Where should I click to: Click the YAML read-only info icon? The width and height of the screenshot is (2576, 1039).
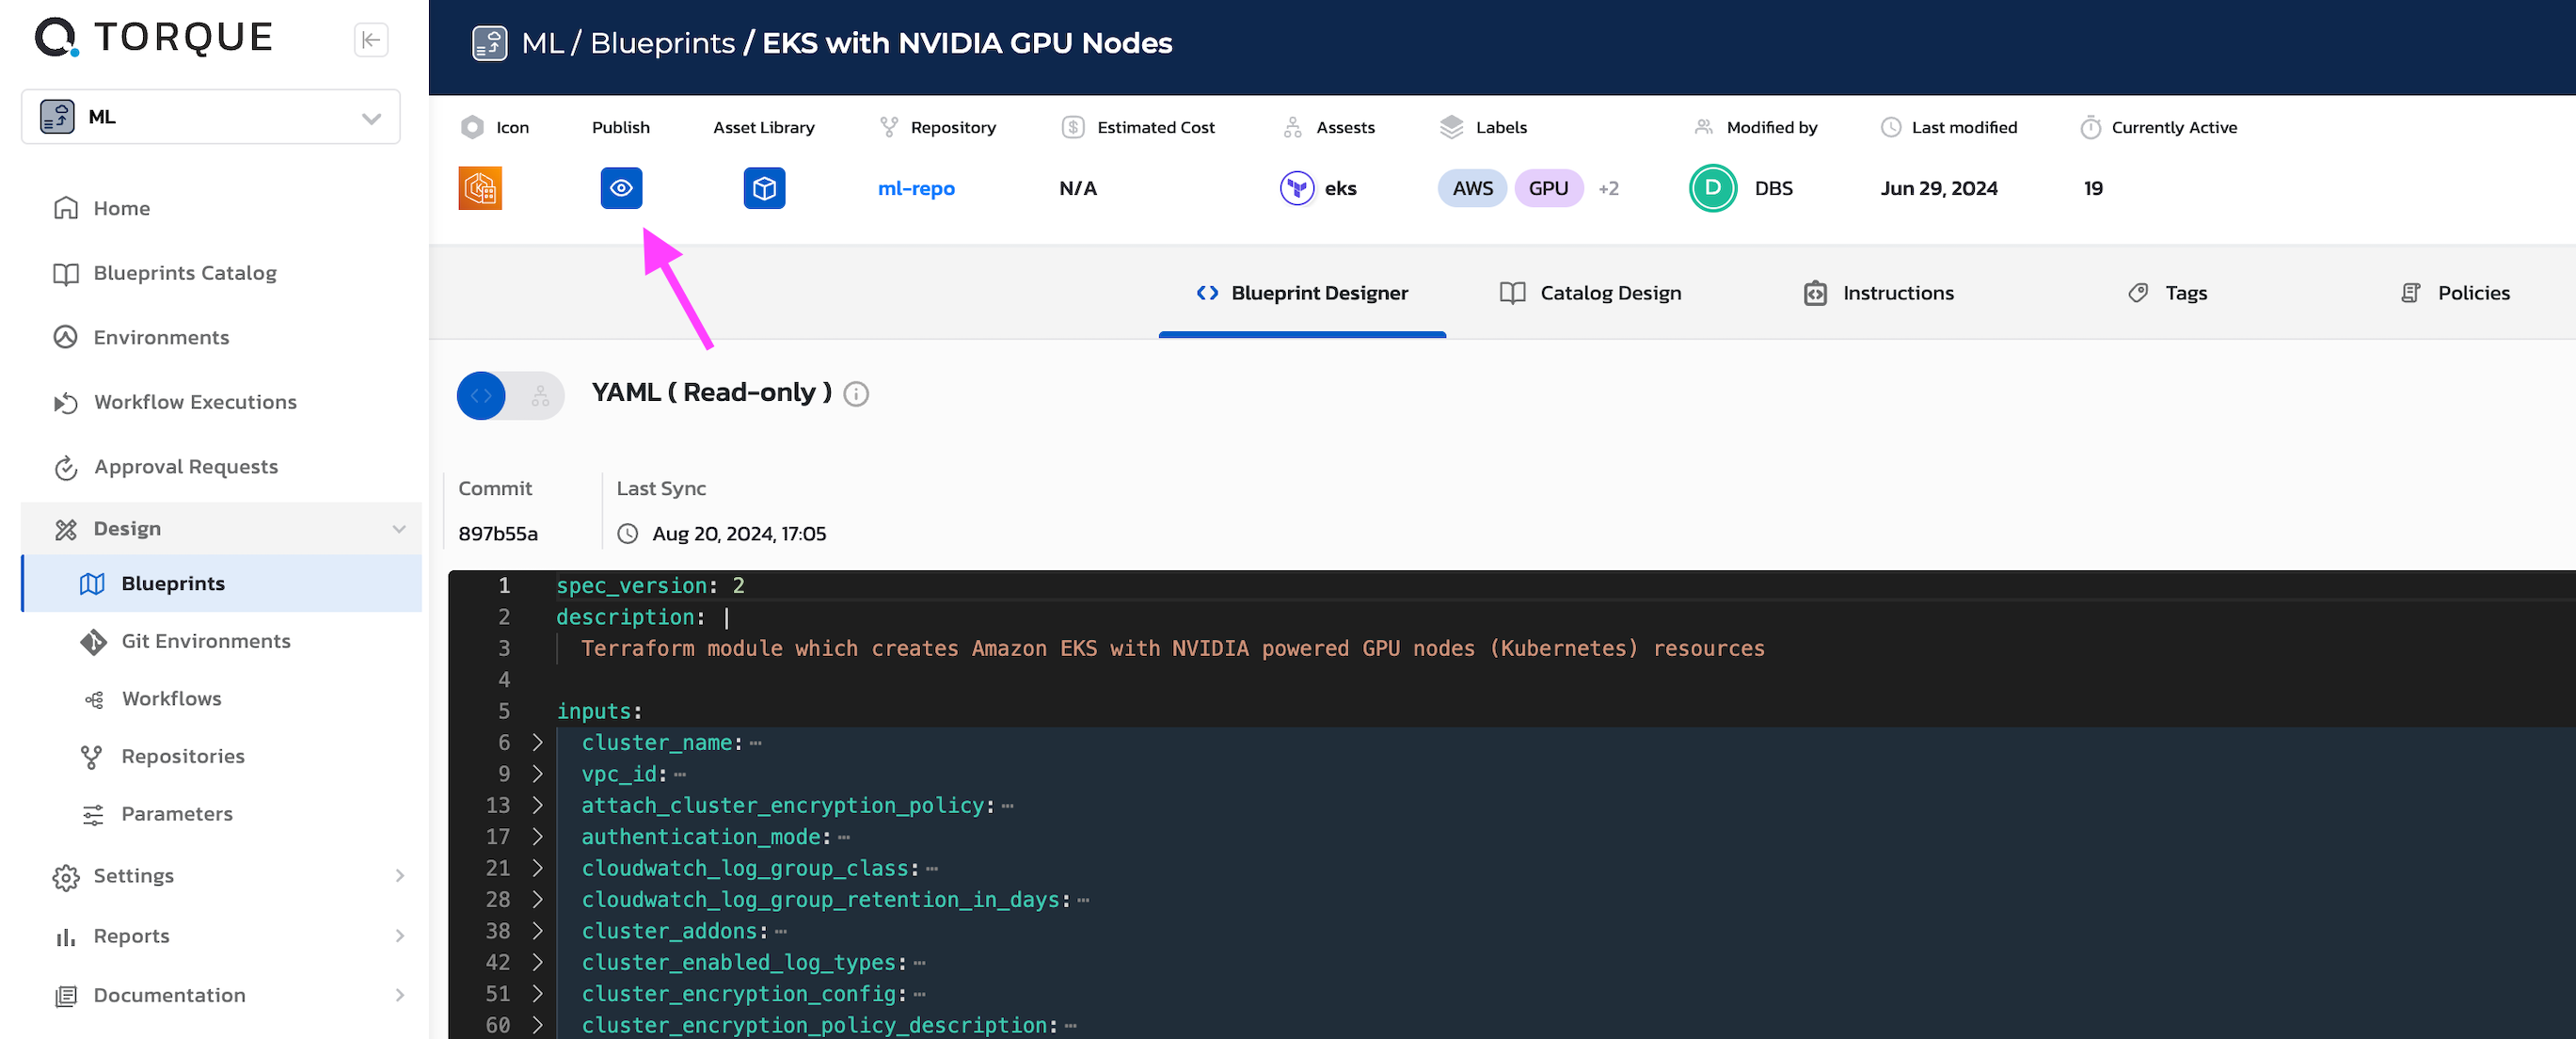point(856,394)
